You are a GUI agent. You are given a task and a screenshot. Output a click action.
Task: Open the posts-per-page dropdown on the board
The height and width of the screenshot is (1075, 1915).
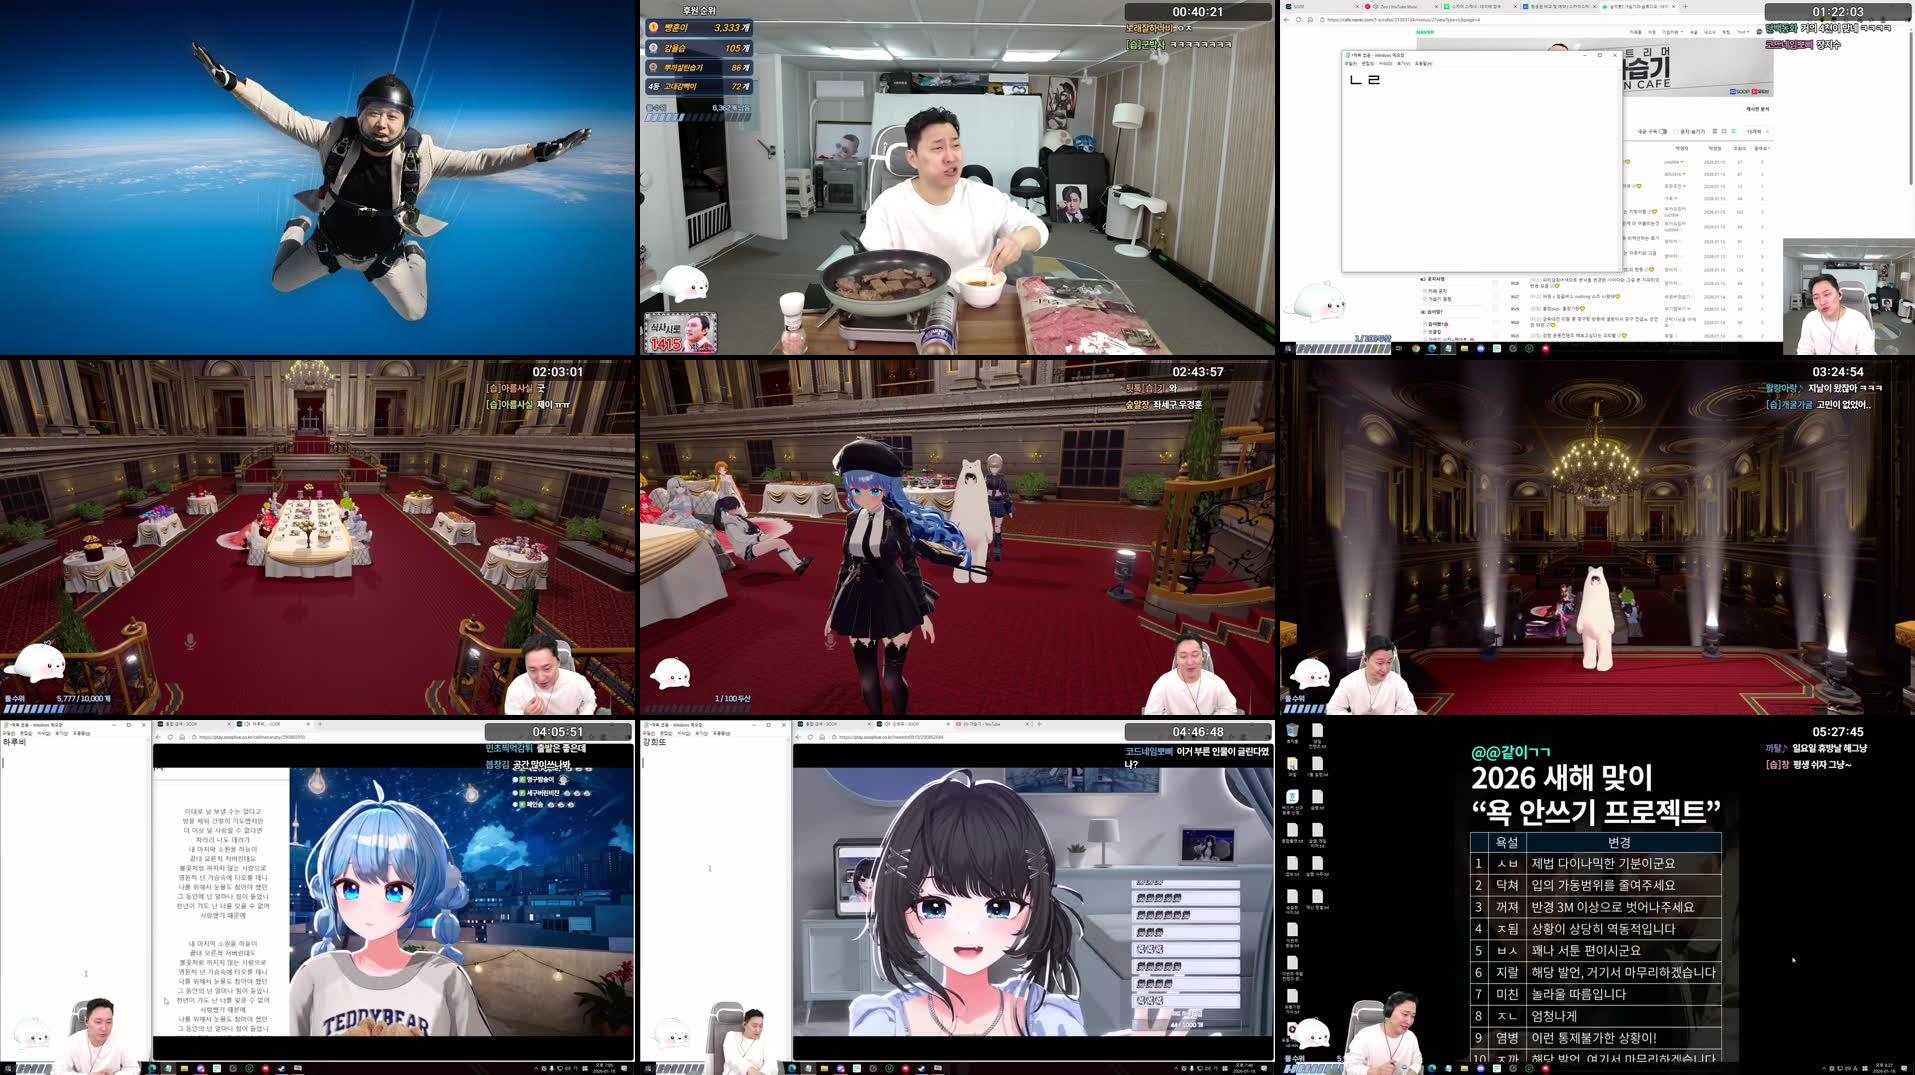pos(1755,132)
